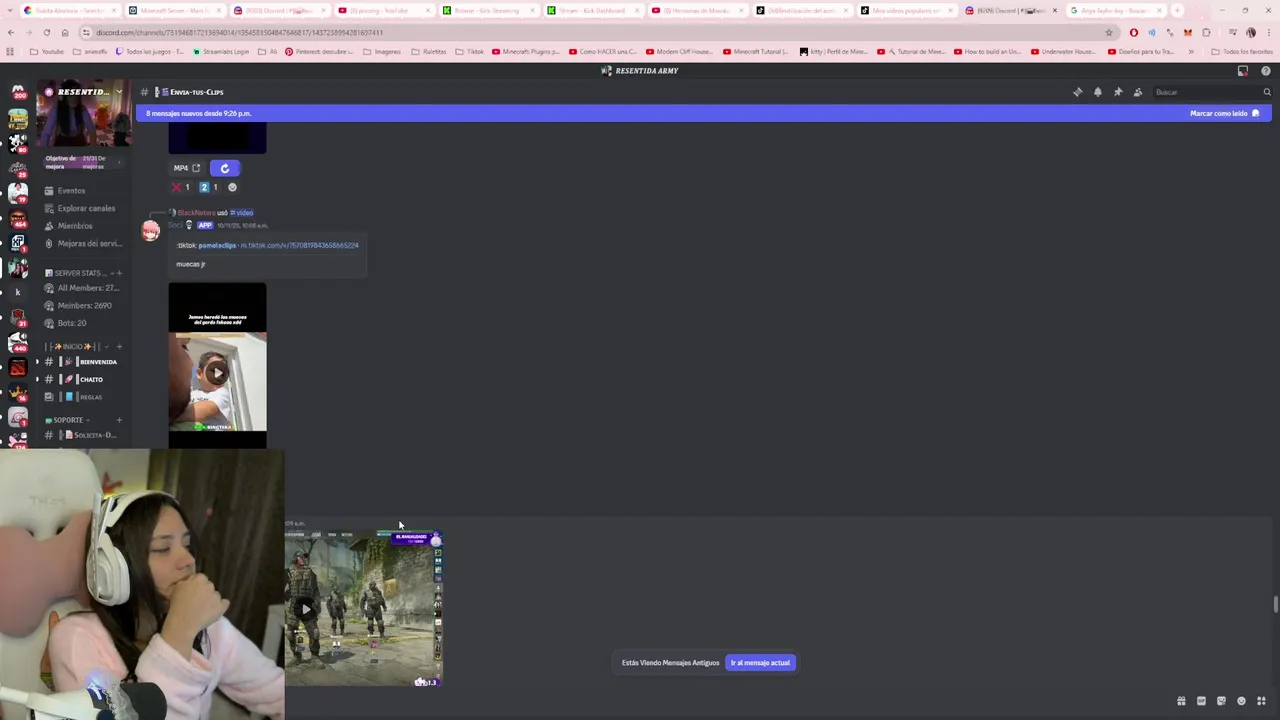The width and height of the screenshot is (1280, 720).
Task: Click the chat scrollbar thumb
Action: pyautogui.click(x=1275, y=604)
